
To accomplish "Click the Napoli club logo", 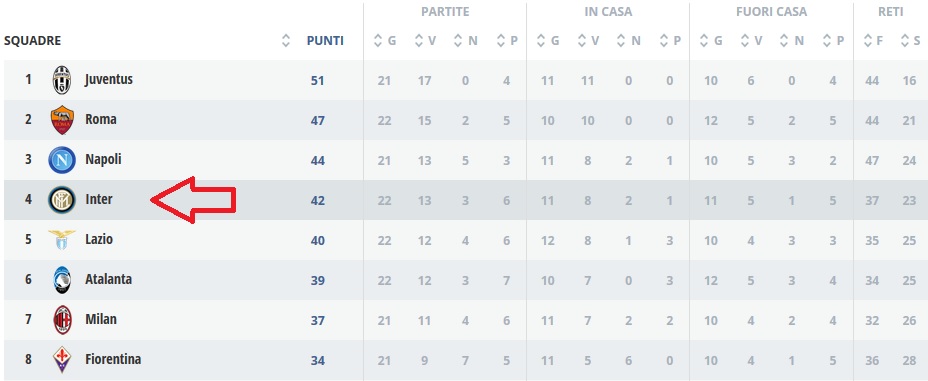I will click(62, 160).
